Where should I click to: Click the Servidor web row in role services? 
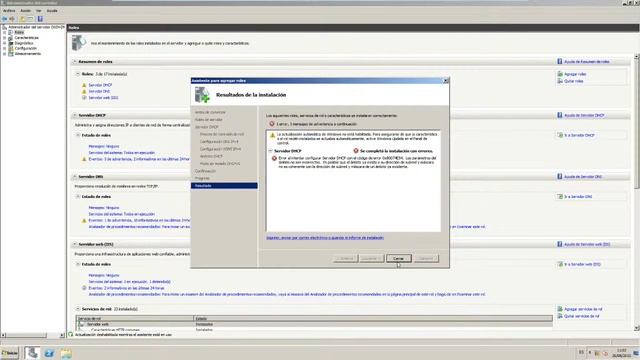point(314,324)
